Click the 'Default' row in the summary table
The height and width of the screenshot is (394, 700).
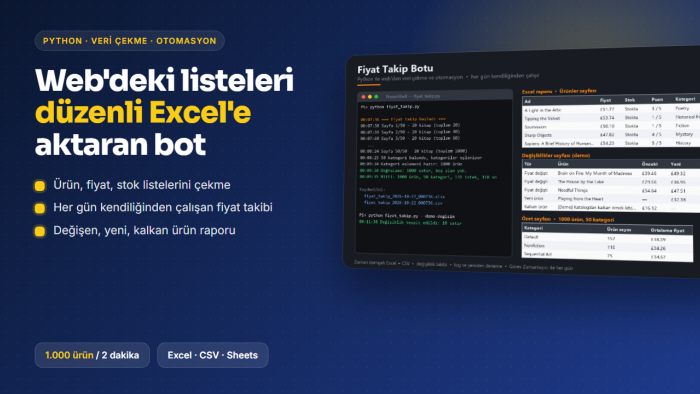(x=607, y=238)
